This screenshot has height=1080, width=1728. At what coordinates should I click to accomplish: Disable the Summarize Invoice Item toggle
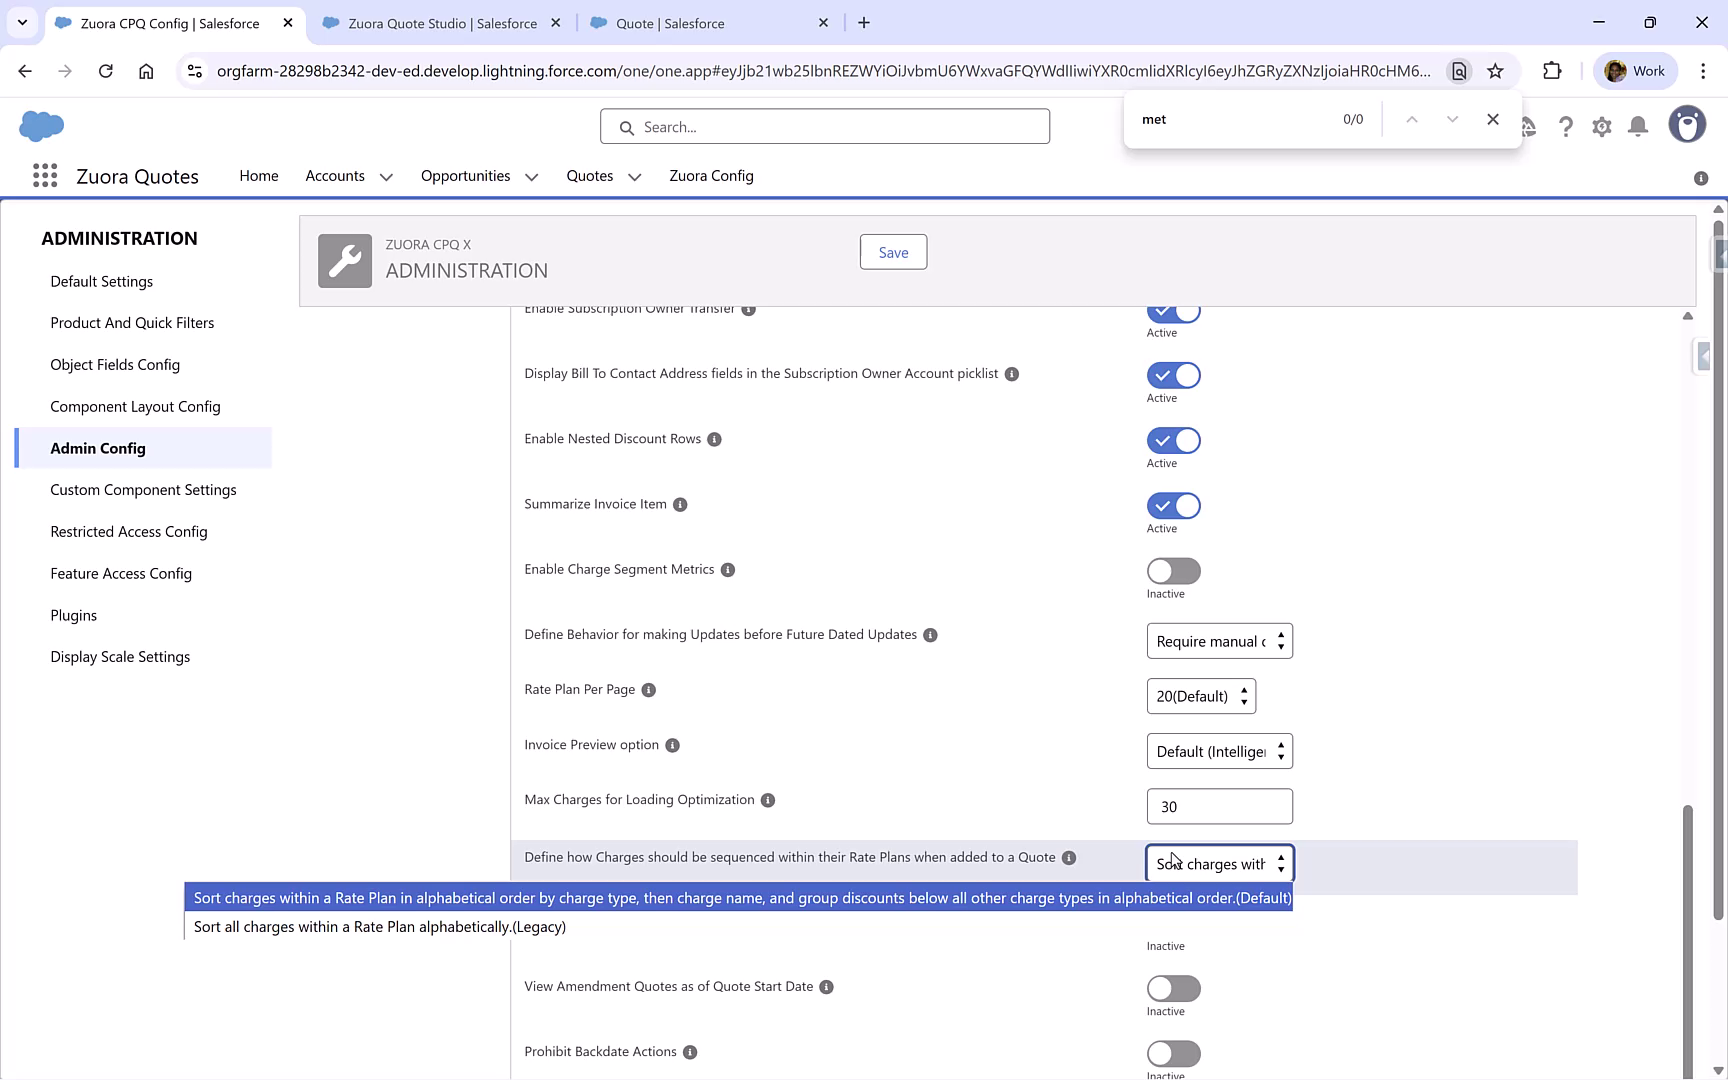(x=1172, y=505)
